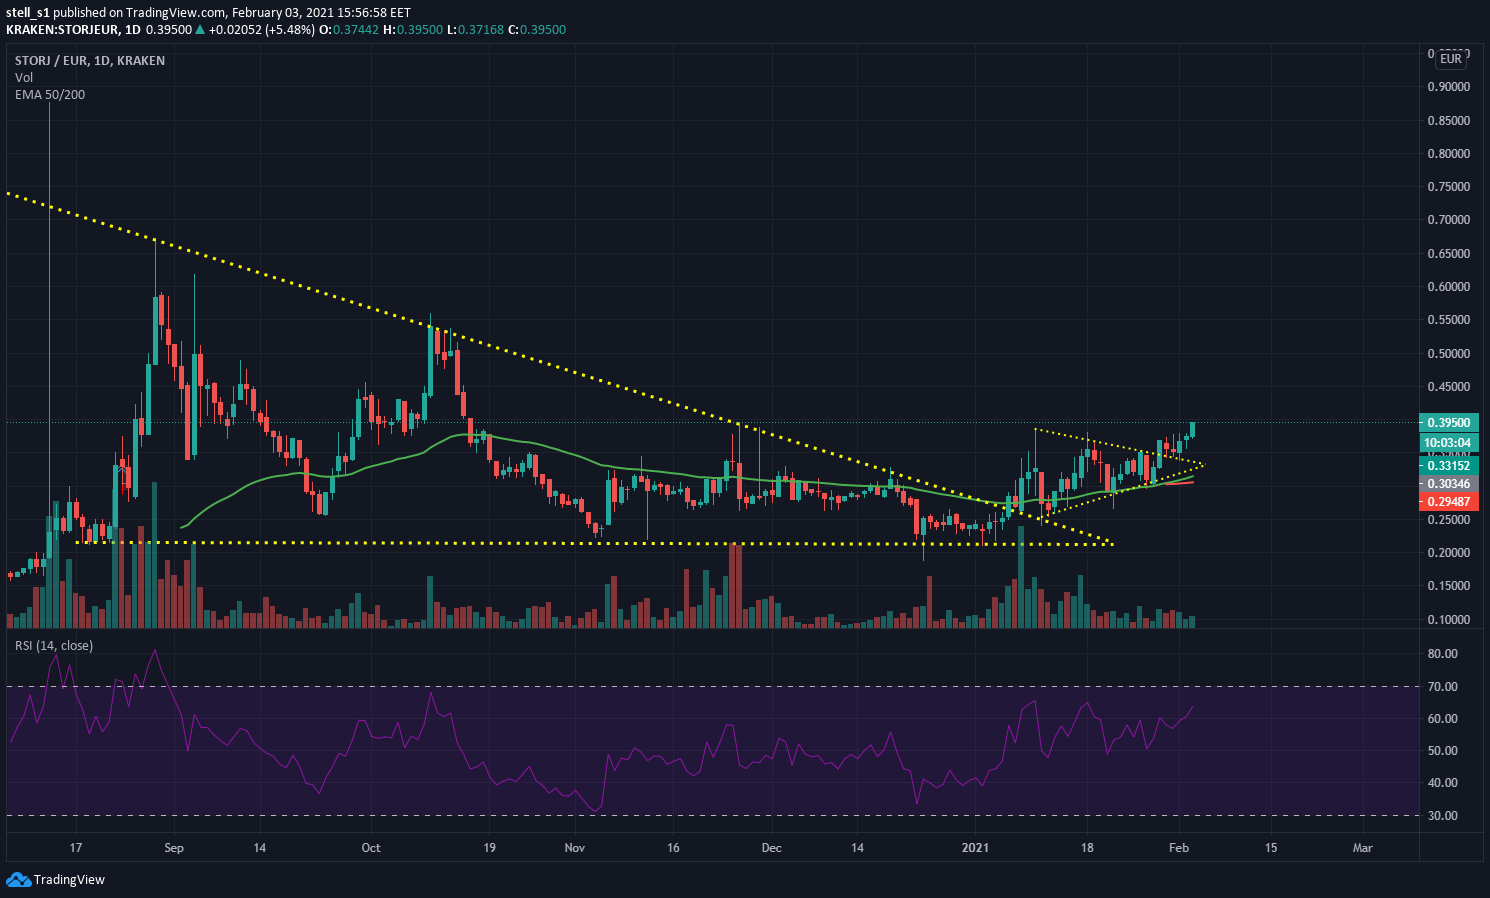
Task: Click the 16 date label on time axis
Action: 673,848
